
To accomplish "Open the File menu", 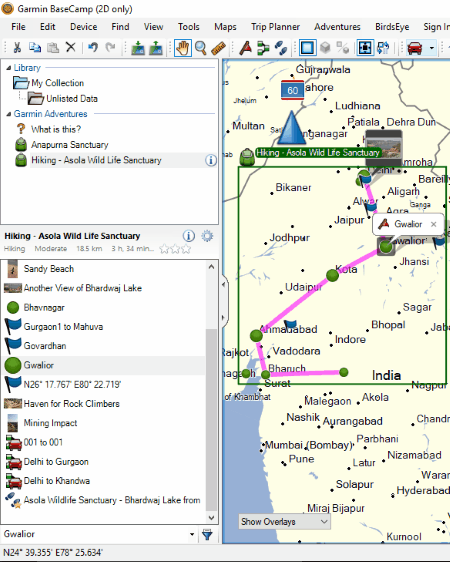I will (x=18, y=27).
